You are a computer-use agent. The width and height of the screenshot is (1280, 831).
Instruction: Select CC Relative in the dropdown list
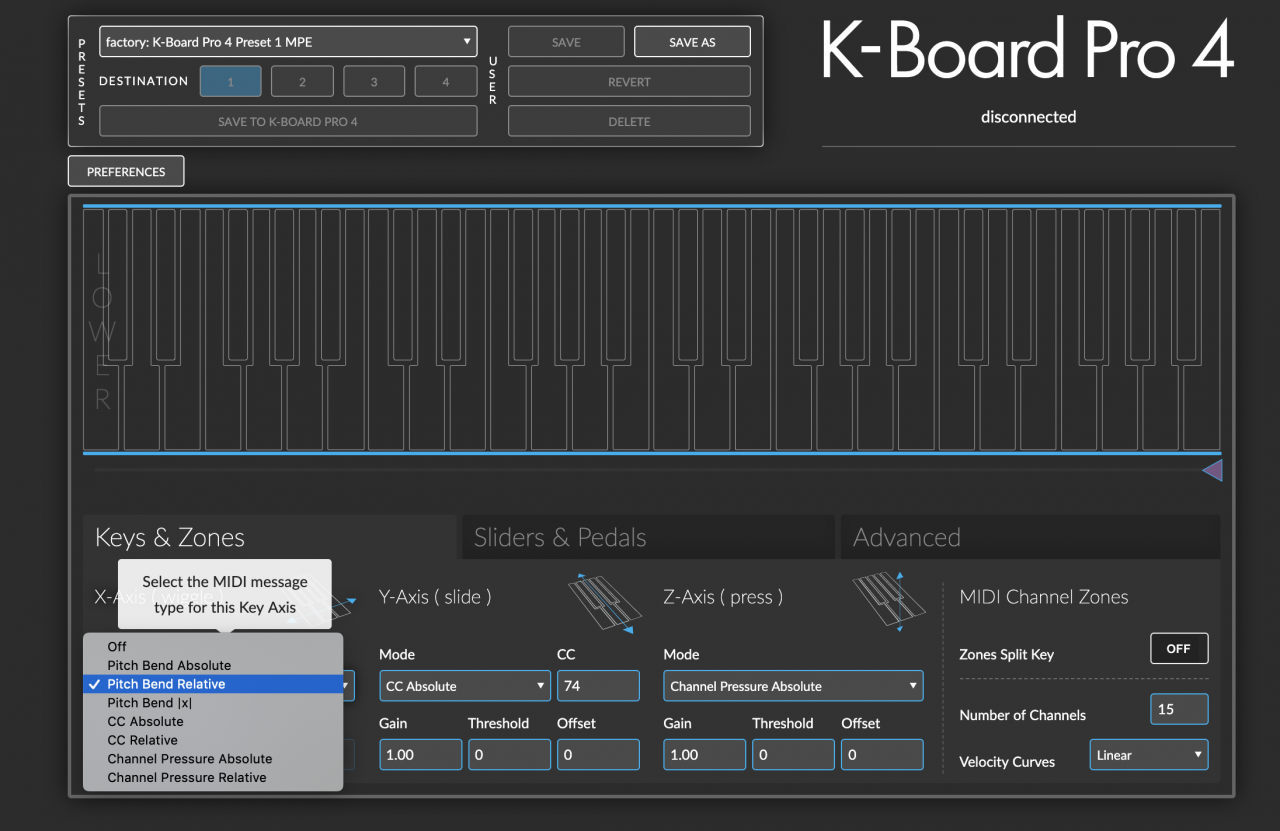(x=142, y=740)
